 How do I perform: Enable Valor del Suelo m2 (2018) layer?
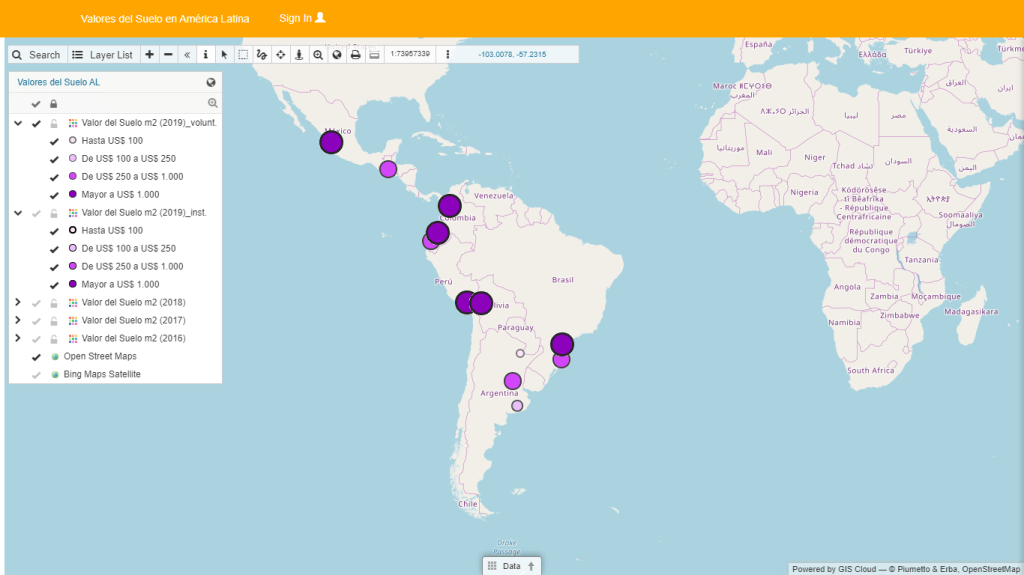click(36, 302)
